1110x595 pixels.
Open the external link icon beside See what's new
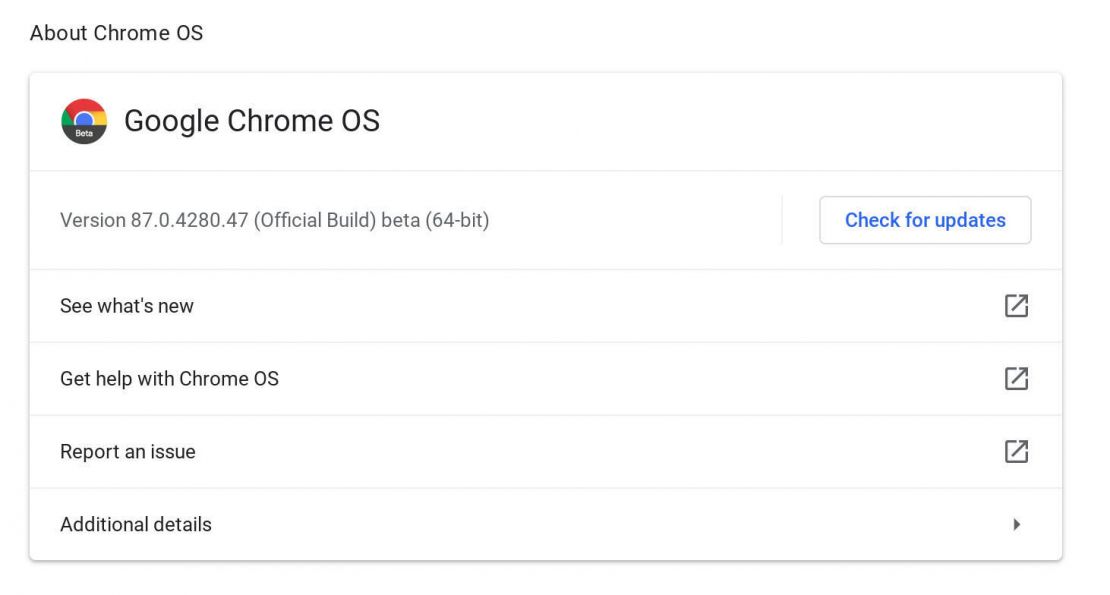pyautogui.click(x=1016, y=305)
